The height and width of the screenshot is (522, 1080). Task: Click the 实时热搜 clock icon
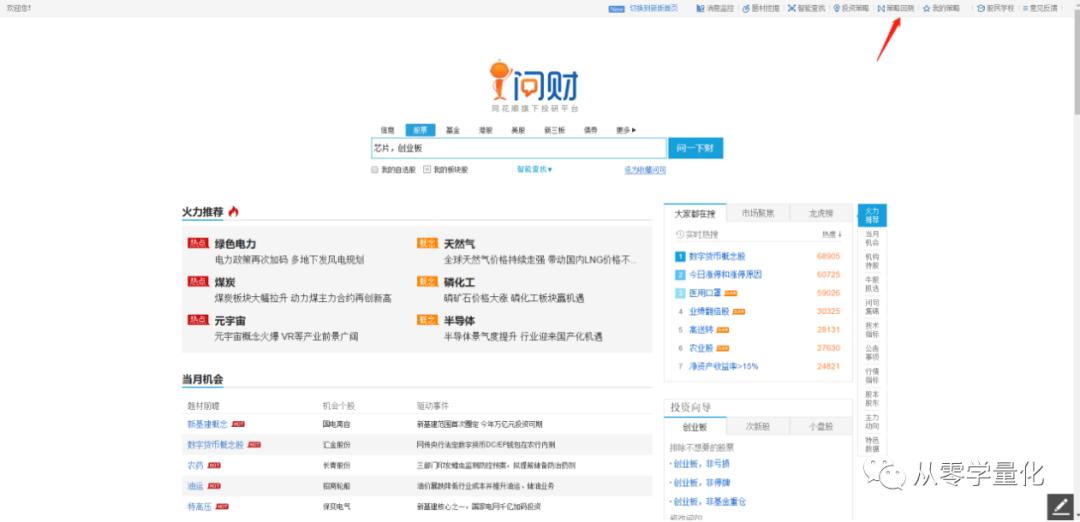click(x=681, y=234)
